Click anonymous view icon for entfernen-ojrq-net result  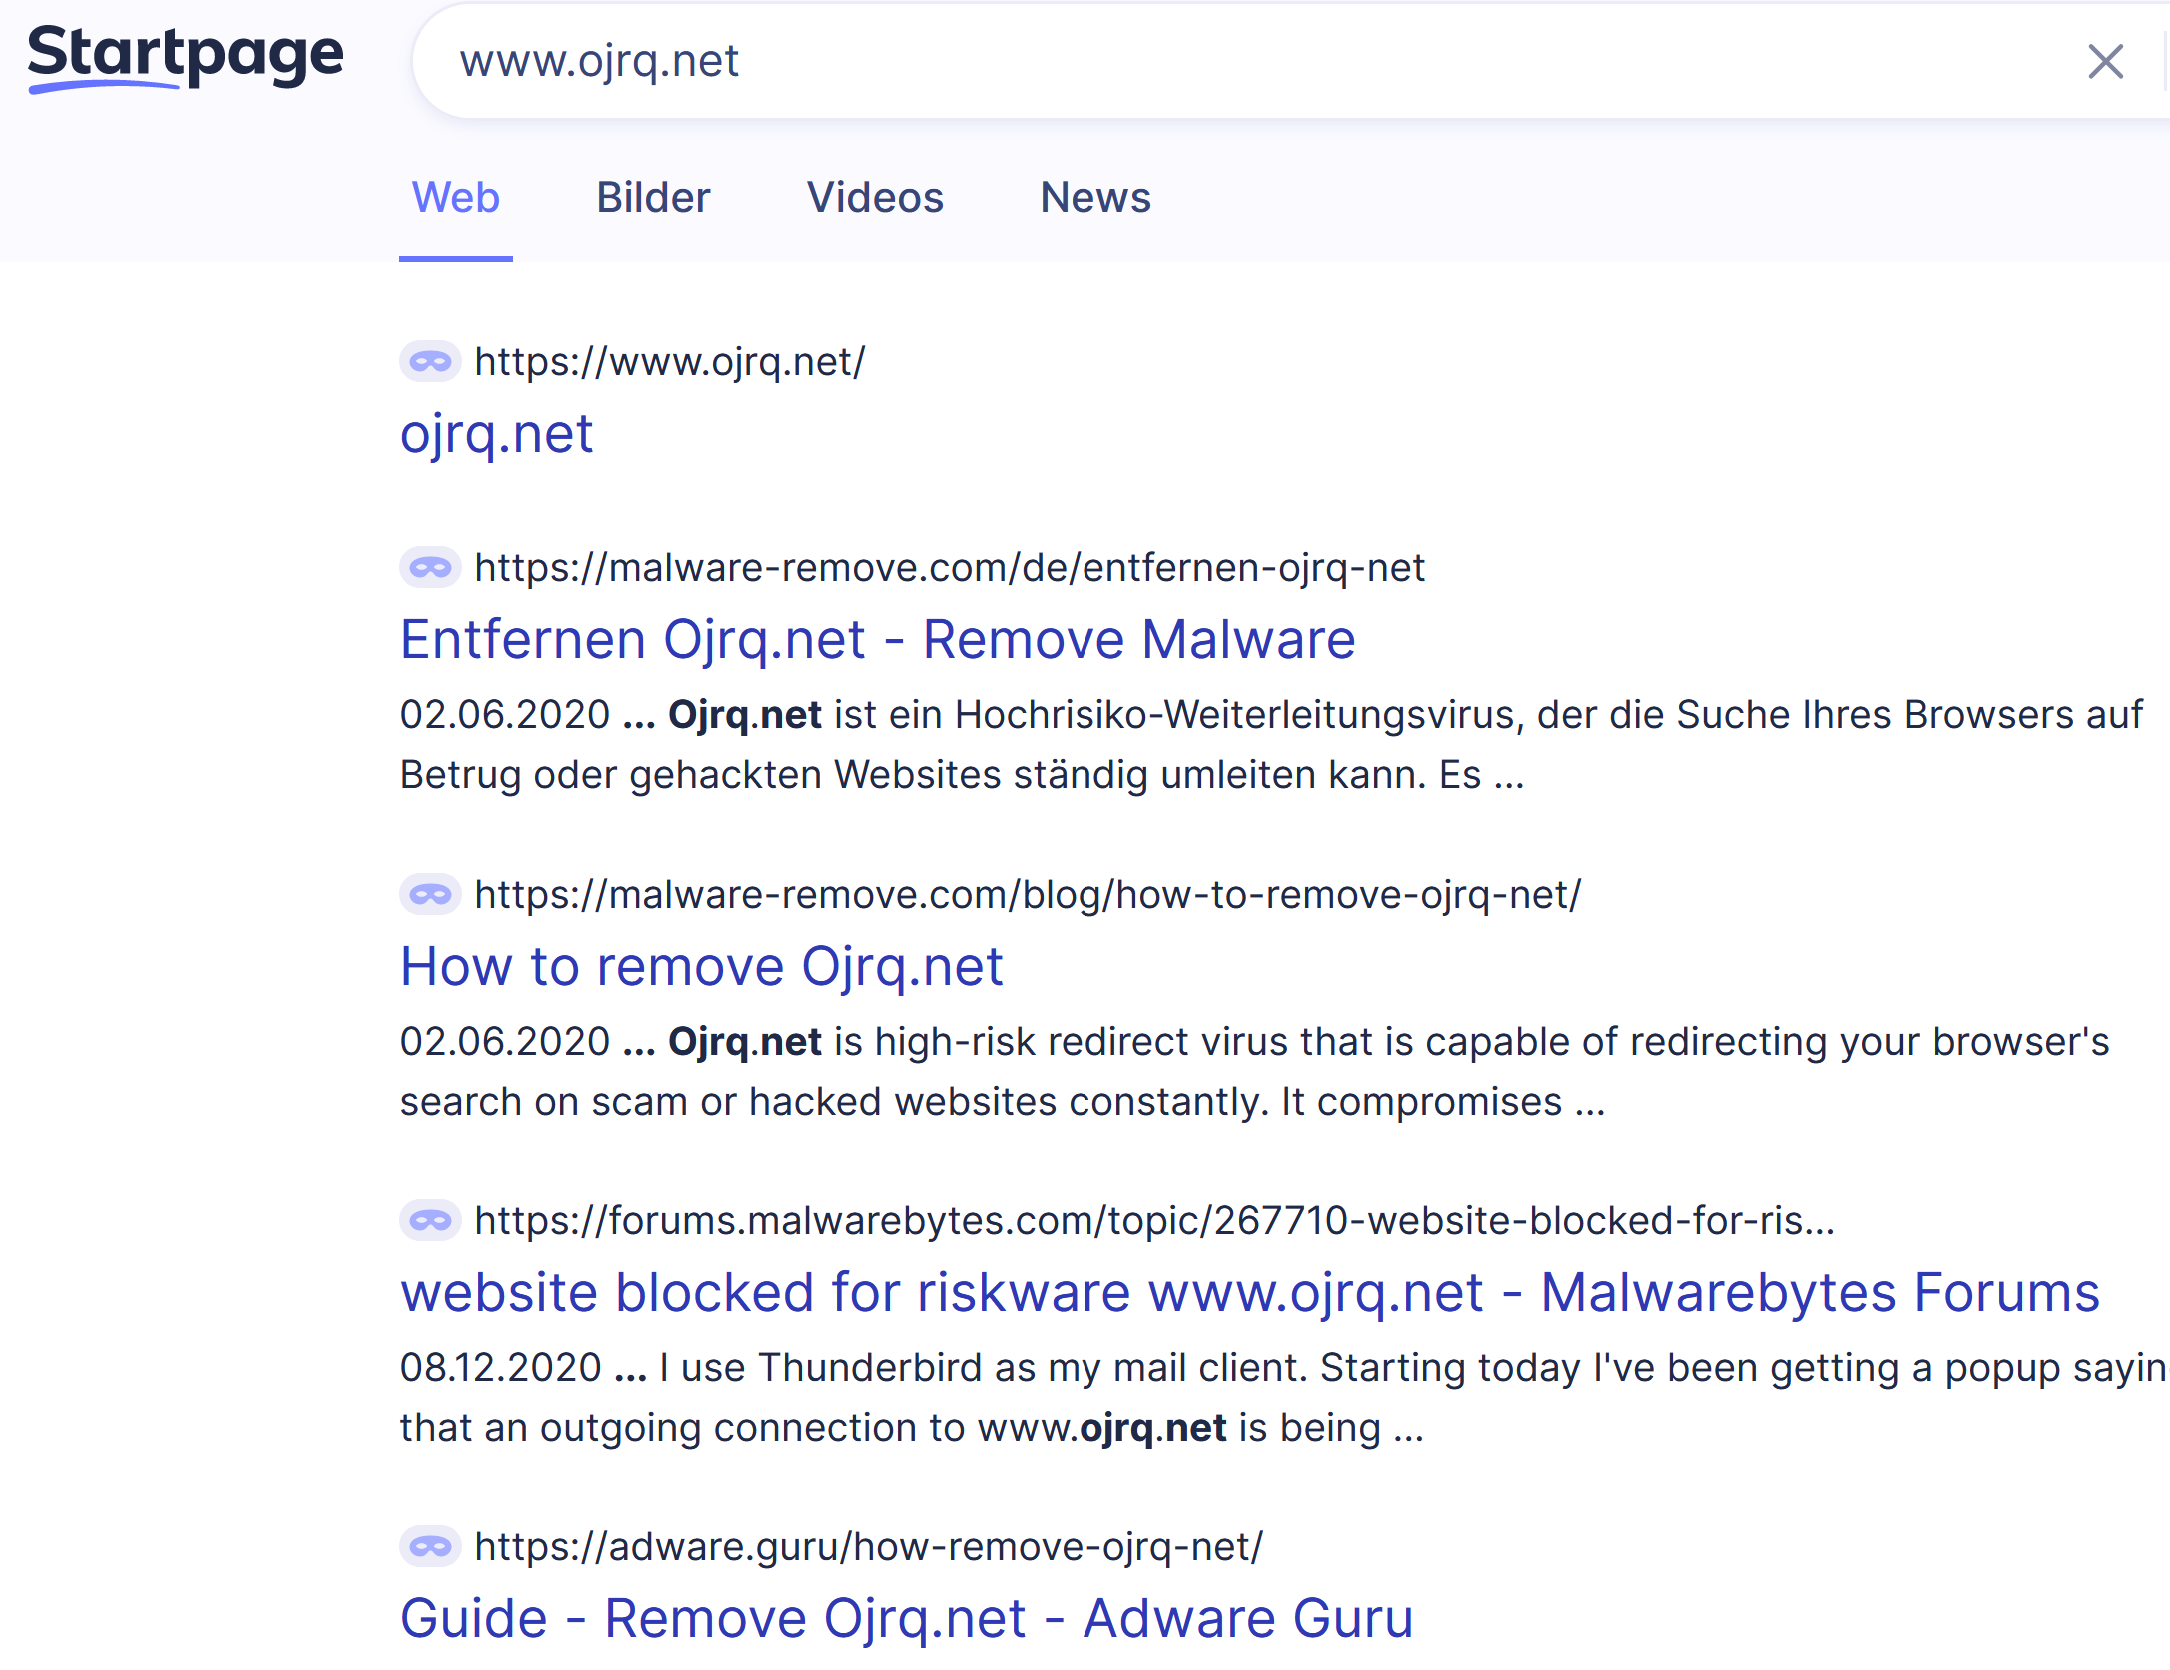click(x=430, y=568)
